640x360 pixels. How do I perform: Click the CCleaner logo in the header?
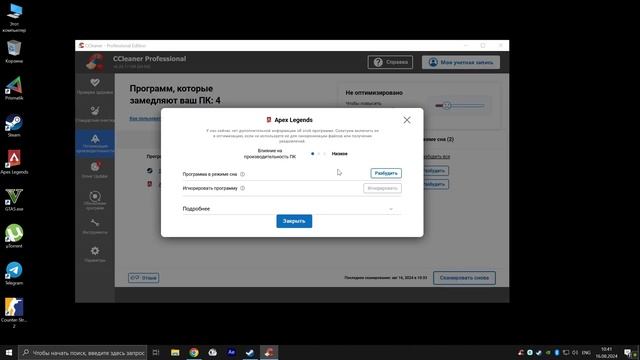(x=95, y=62)
